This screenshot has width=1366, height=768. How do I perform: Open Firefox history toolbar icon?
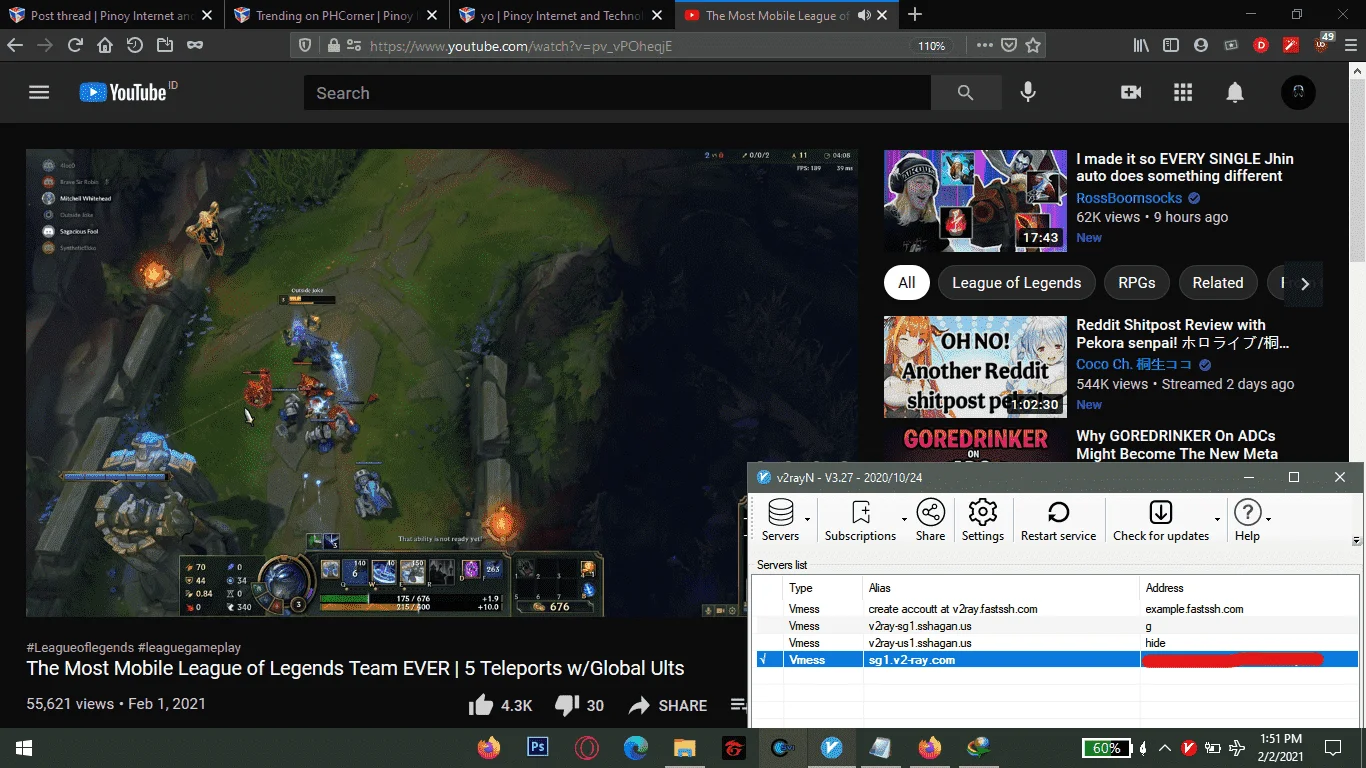(135, 45)
